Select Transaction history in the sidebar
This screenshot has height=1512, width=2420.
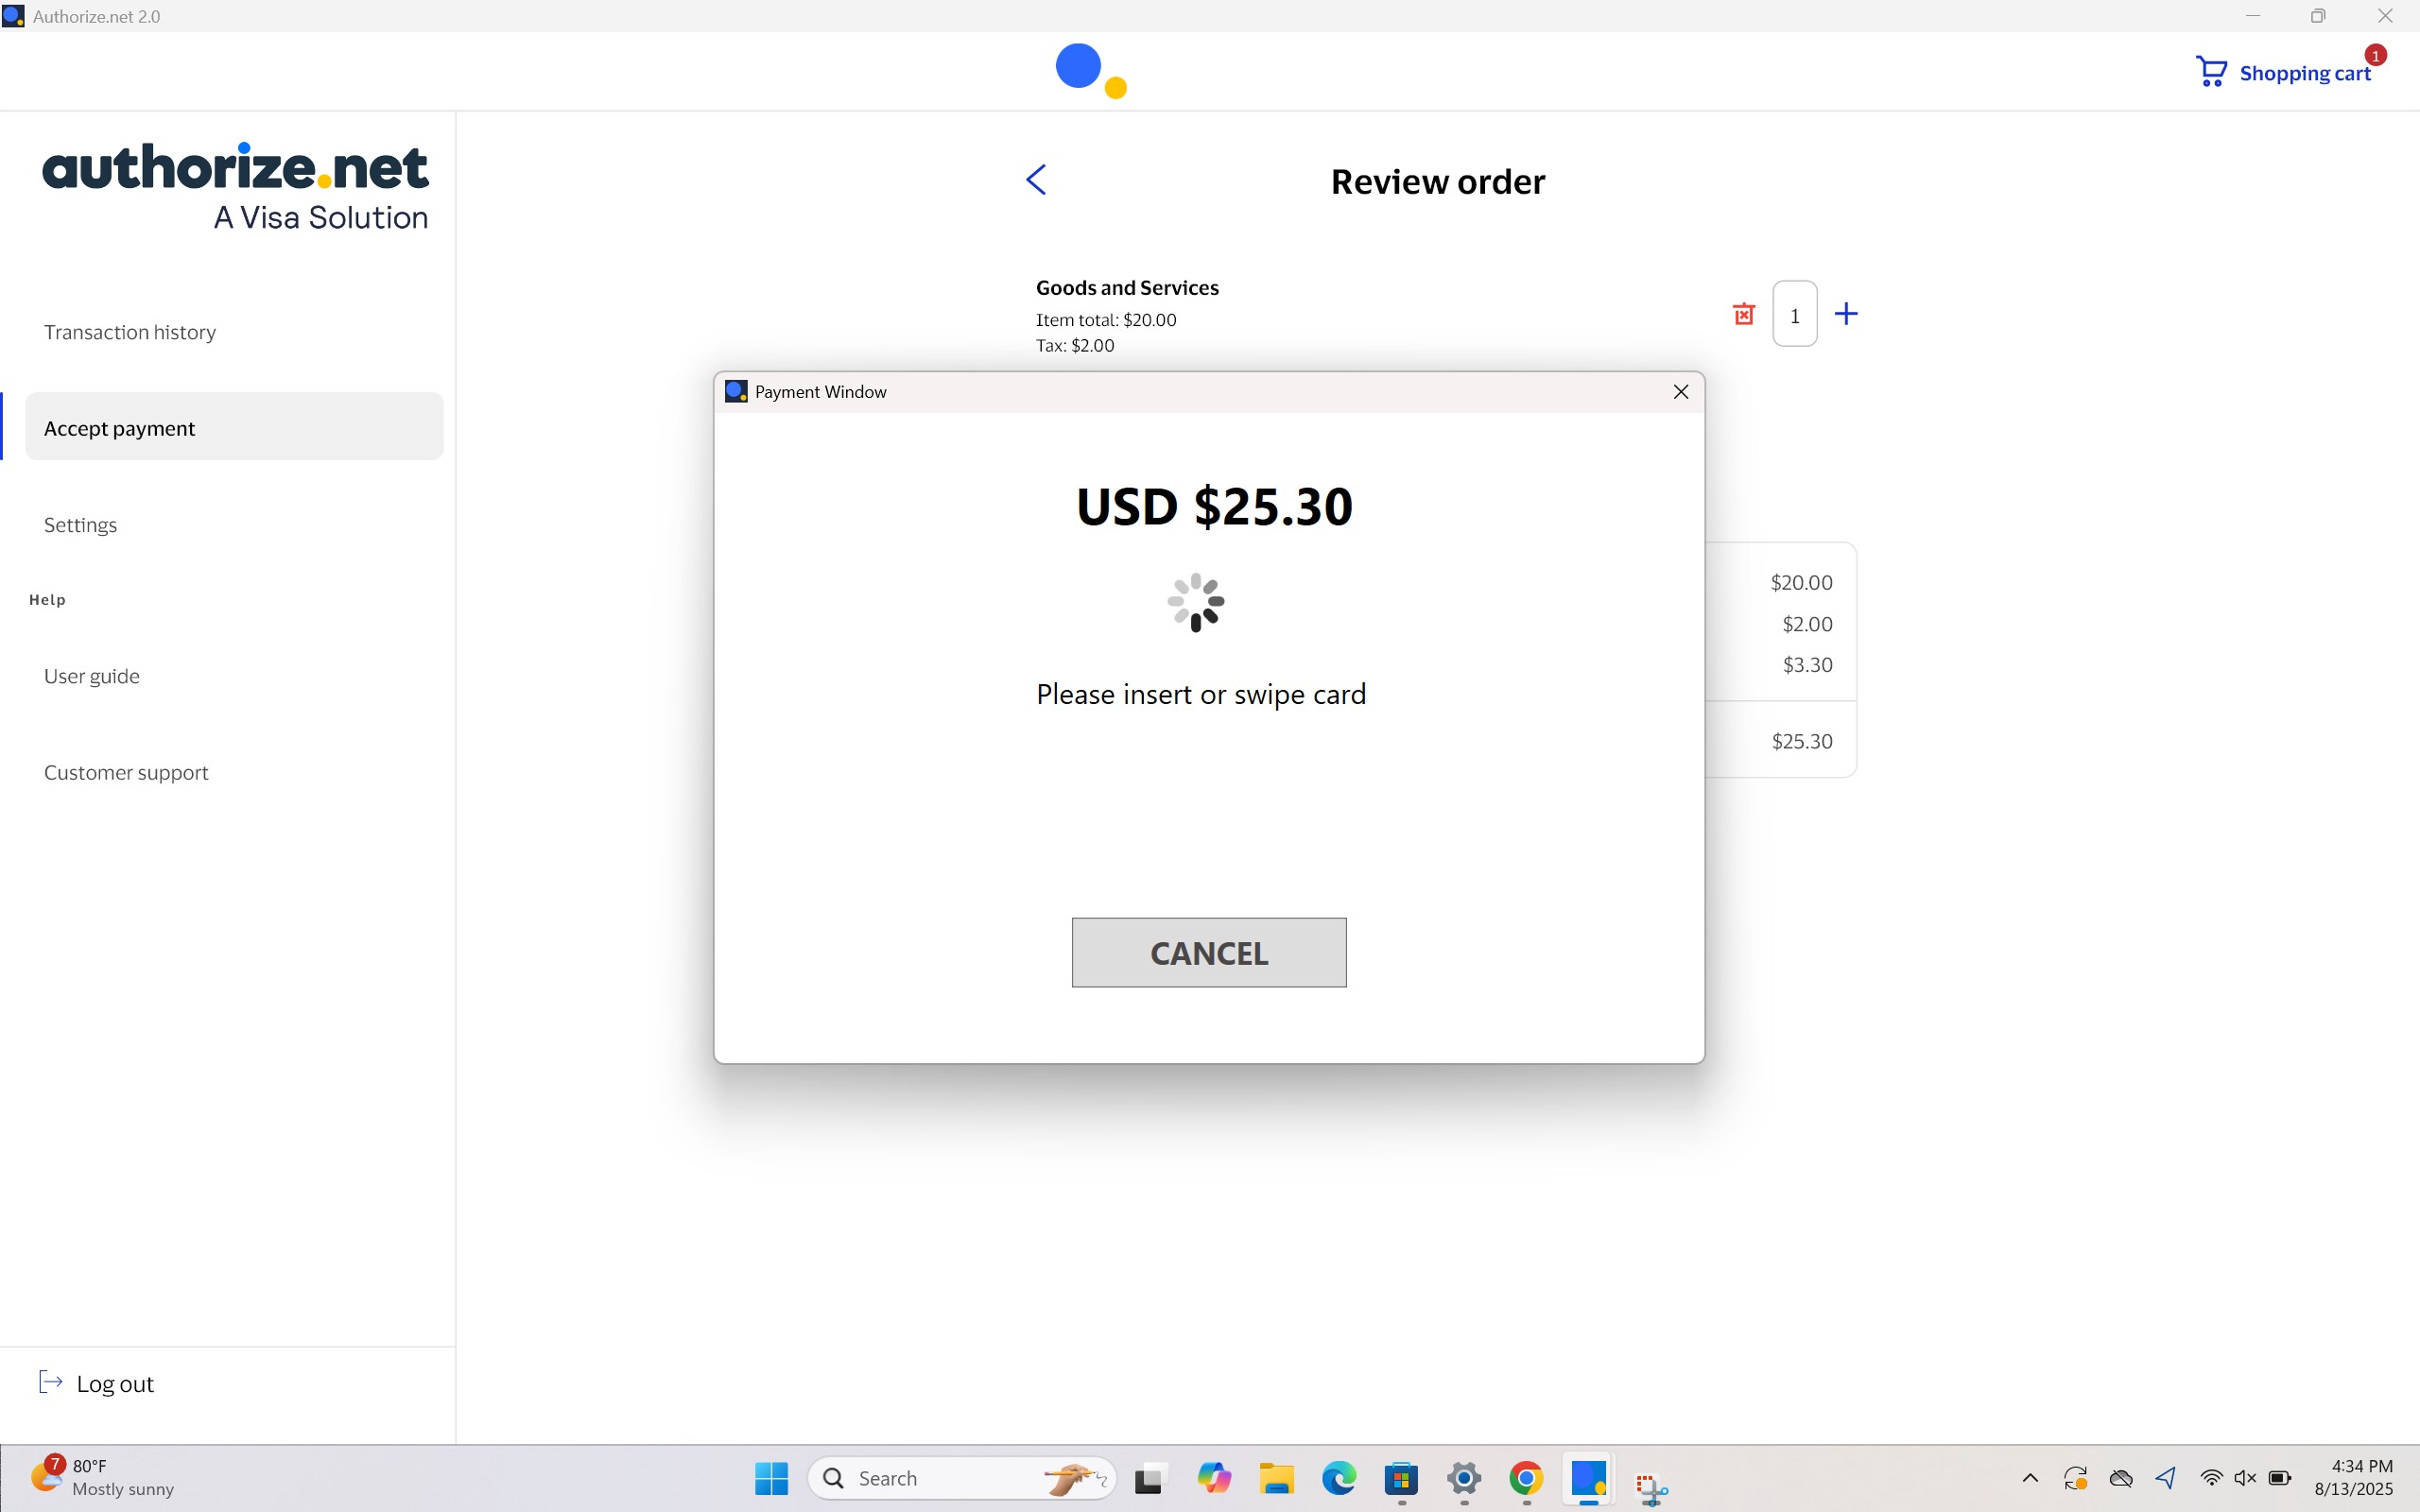pyautogui.click(x=130, y=331)
